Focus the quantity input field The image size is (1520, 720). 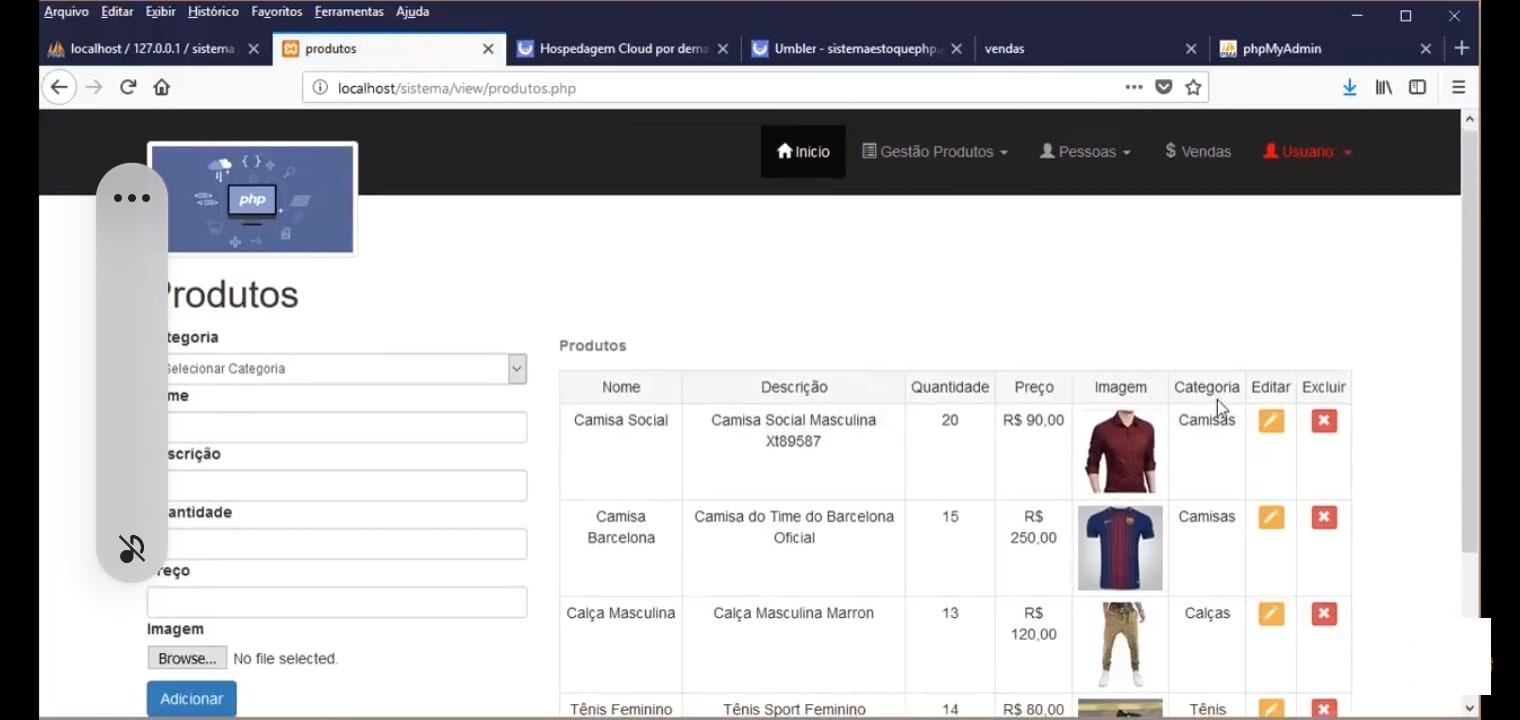337,544
